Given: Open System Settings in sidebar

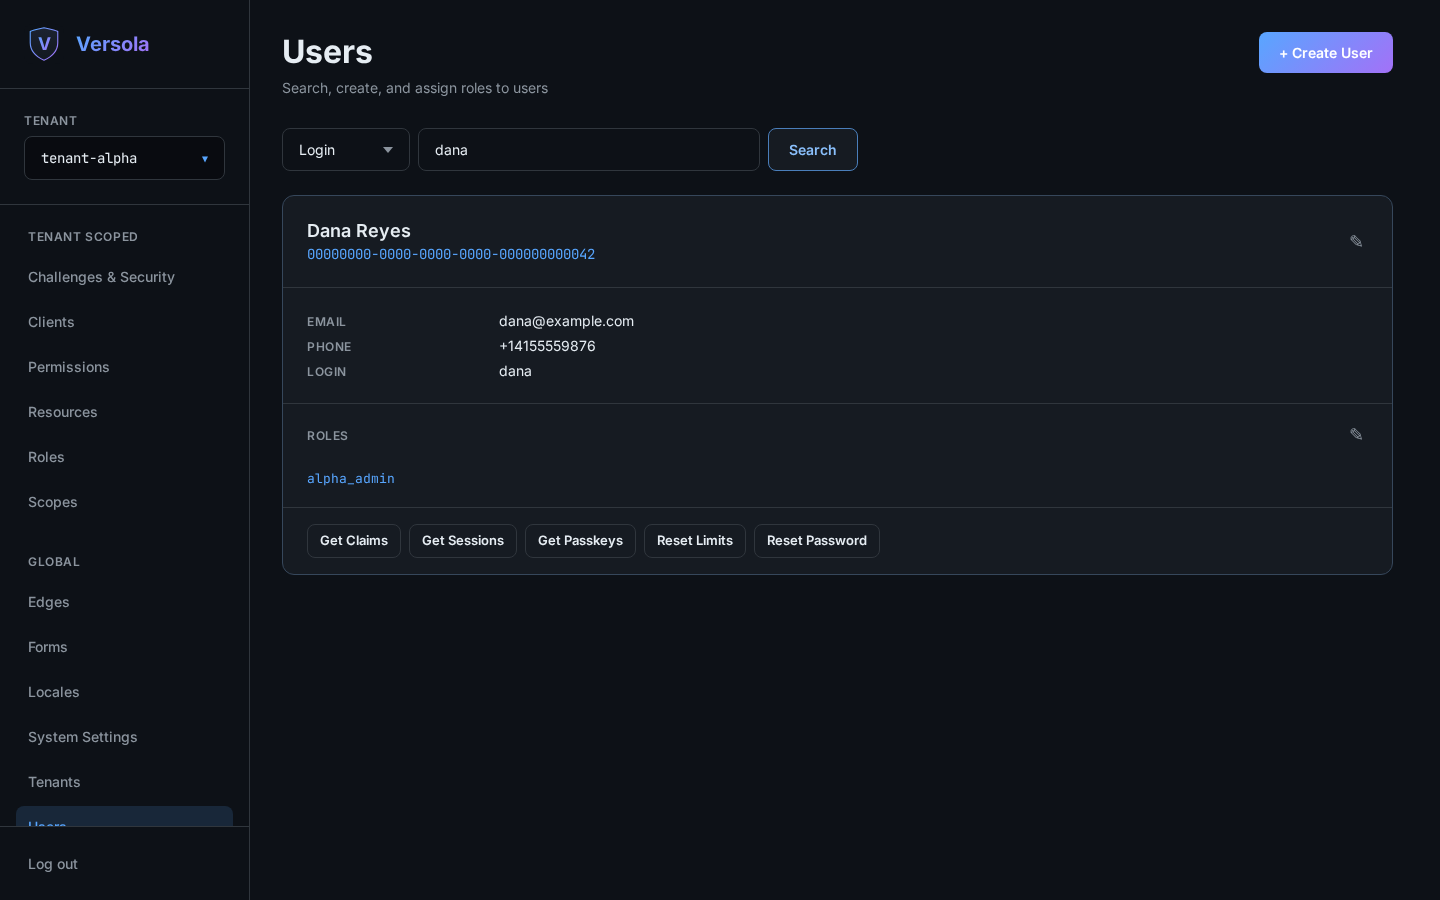Looking at the screenshot, I should tap(124, 737).
